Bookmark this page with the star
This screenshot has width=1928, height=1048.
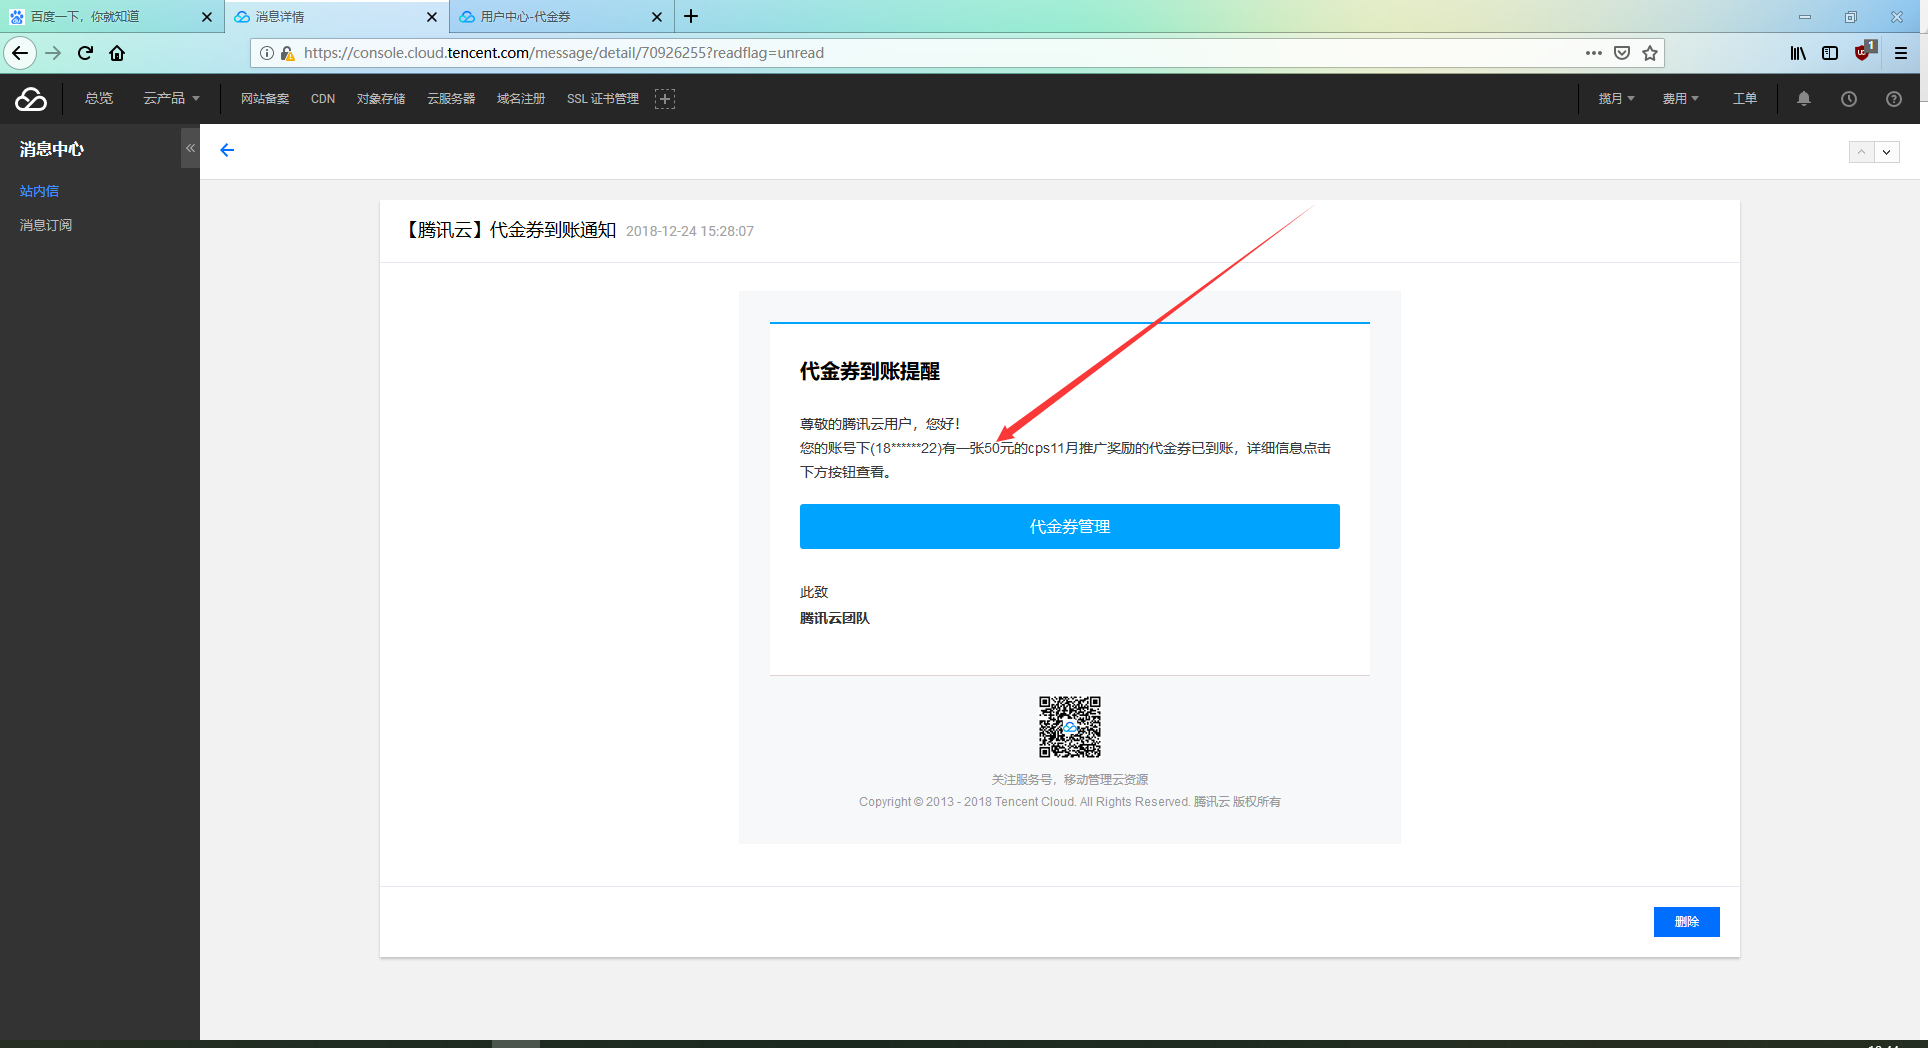tap(1650, 53)
